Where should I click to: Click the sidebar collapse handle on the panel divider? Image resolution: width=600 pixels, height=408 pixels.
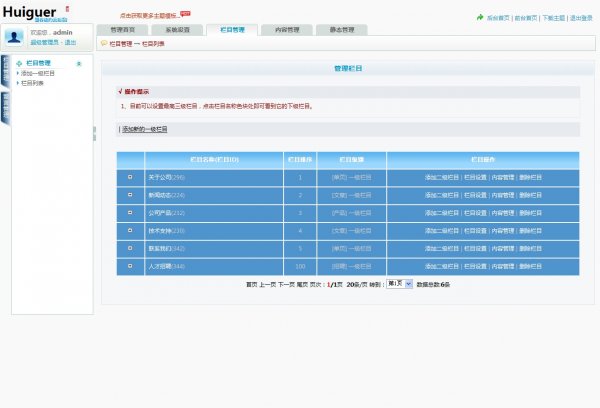(x=95, y=134)
